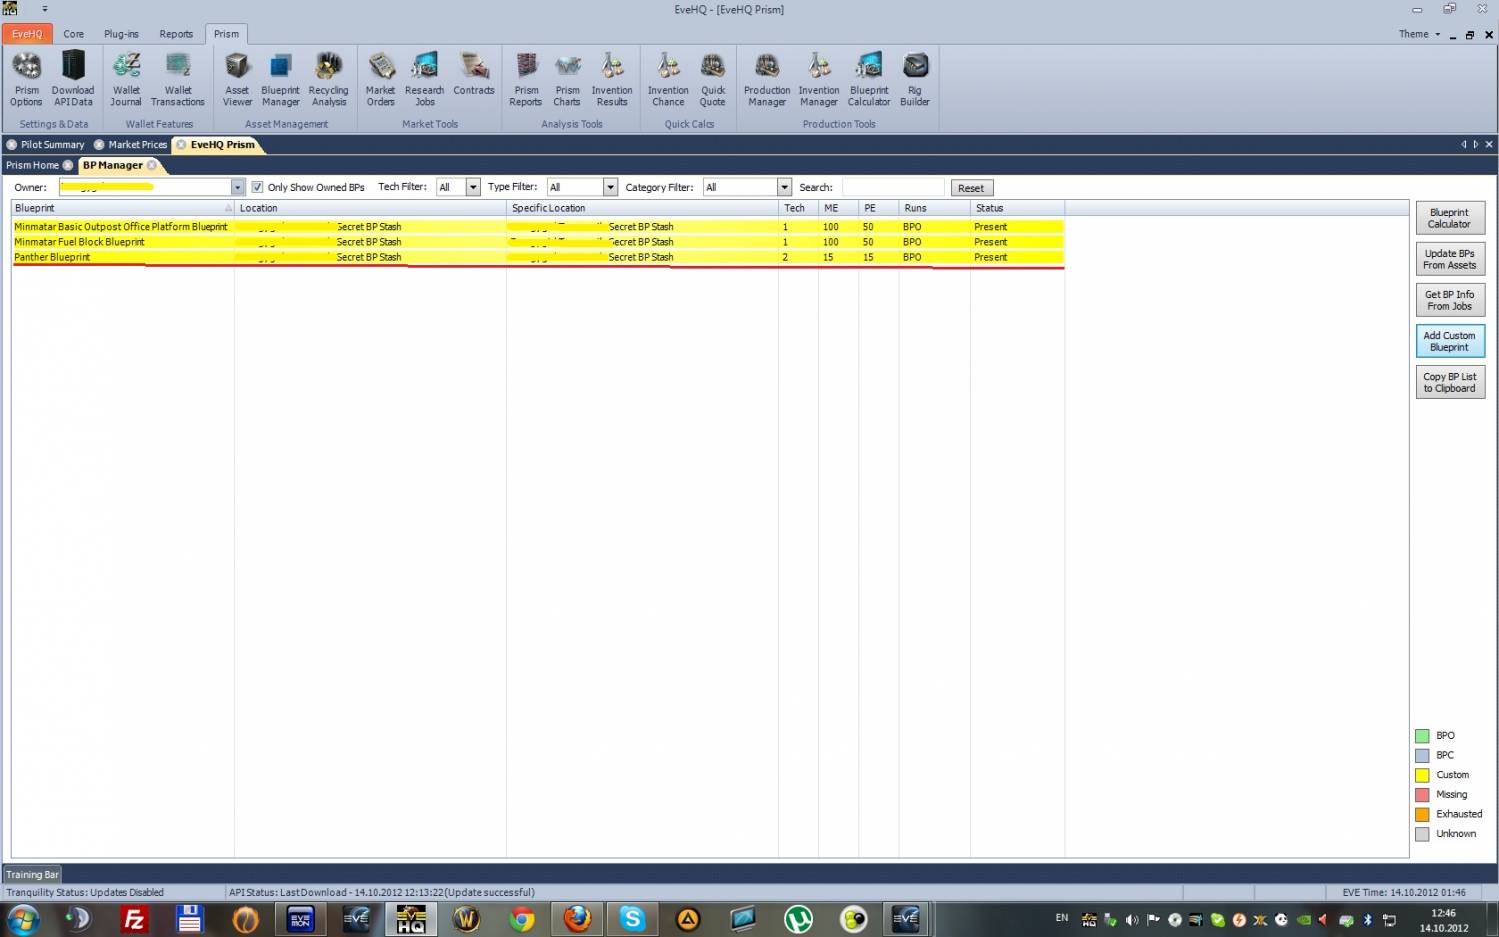This screenshot has height=937, width=1499.
Task: Switch to the Prism Home tab
Action: [32, 165]
